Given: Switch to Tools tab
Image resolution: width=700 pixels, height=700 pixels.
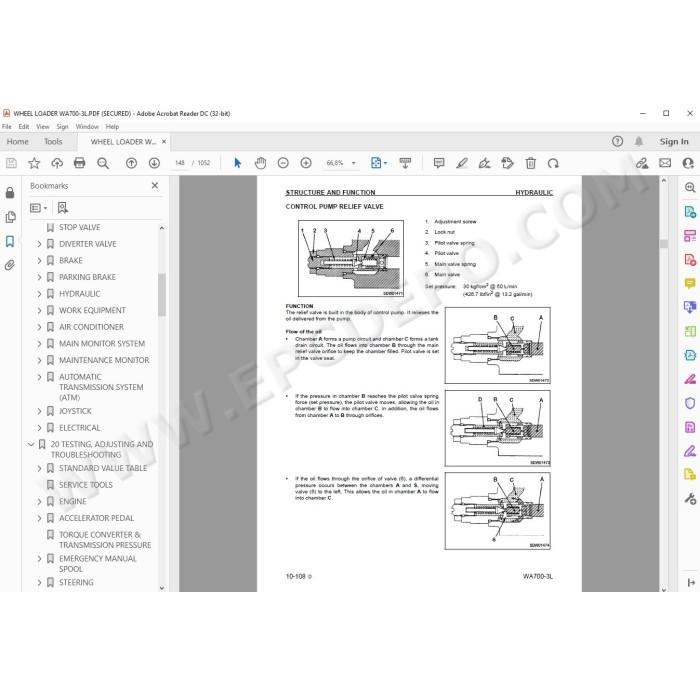Looking at the screenshot, I should tap(53, 142).
